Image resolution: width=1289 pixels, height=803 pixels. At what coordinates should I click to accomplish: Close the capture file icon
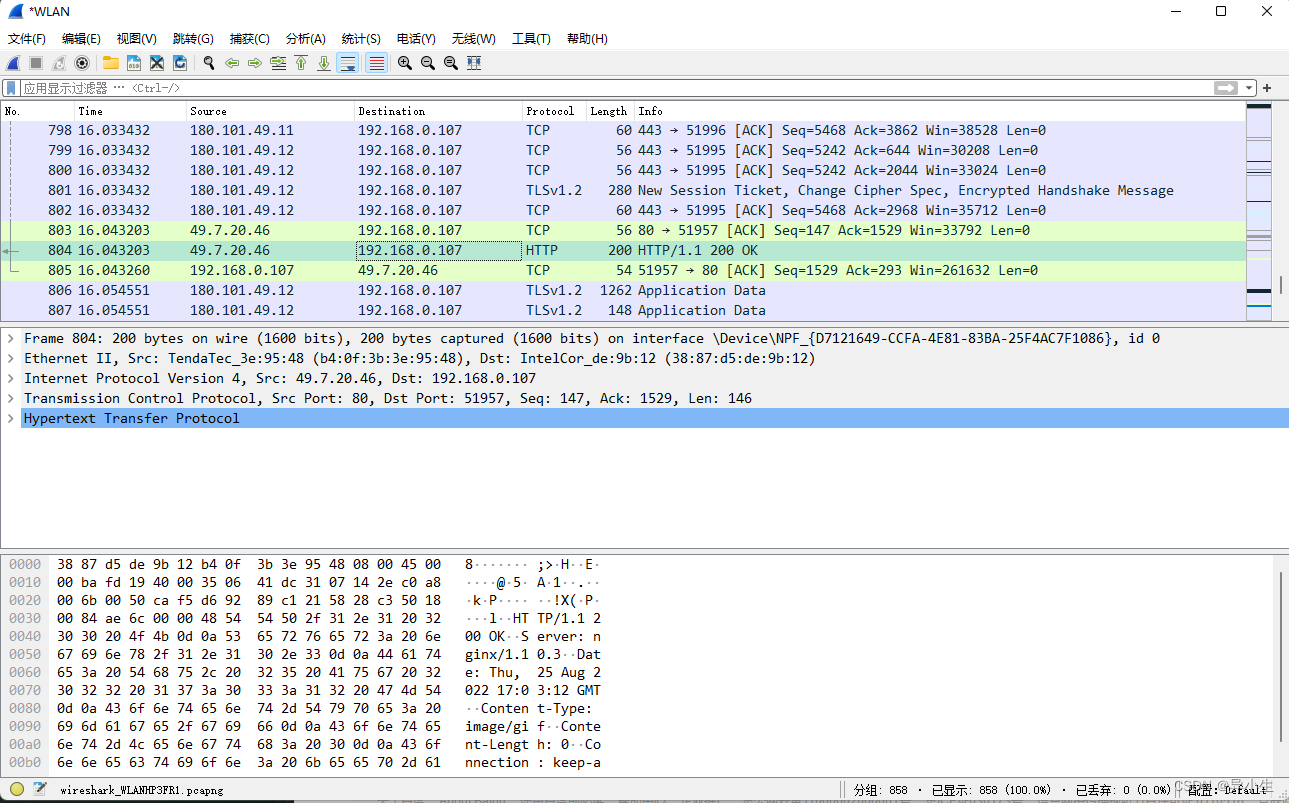[157, 63]
